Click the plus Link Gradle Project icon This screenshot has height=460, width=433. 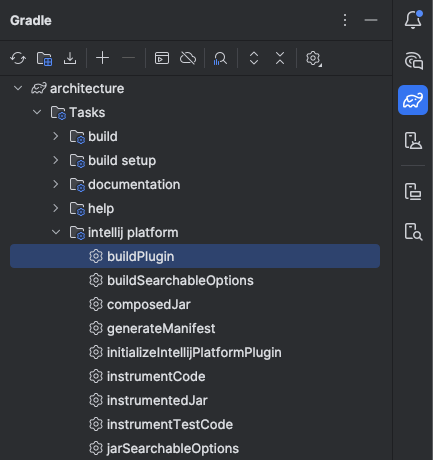click(x=102, y=58)
